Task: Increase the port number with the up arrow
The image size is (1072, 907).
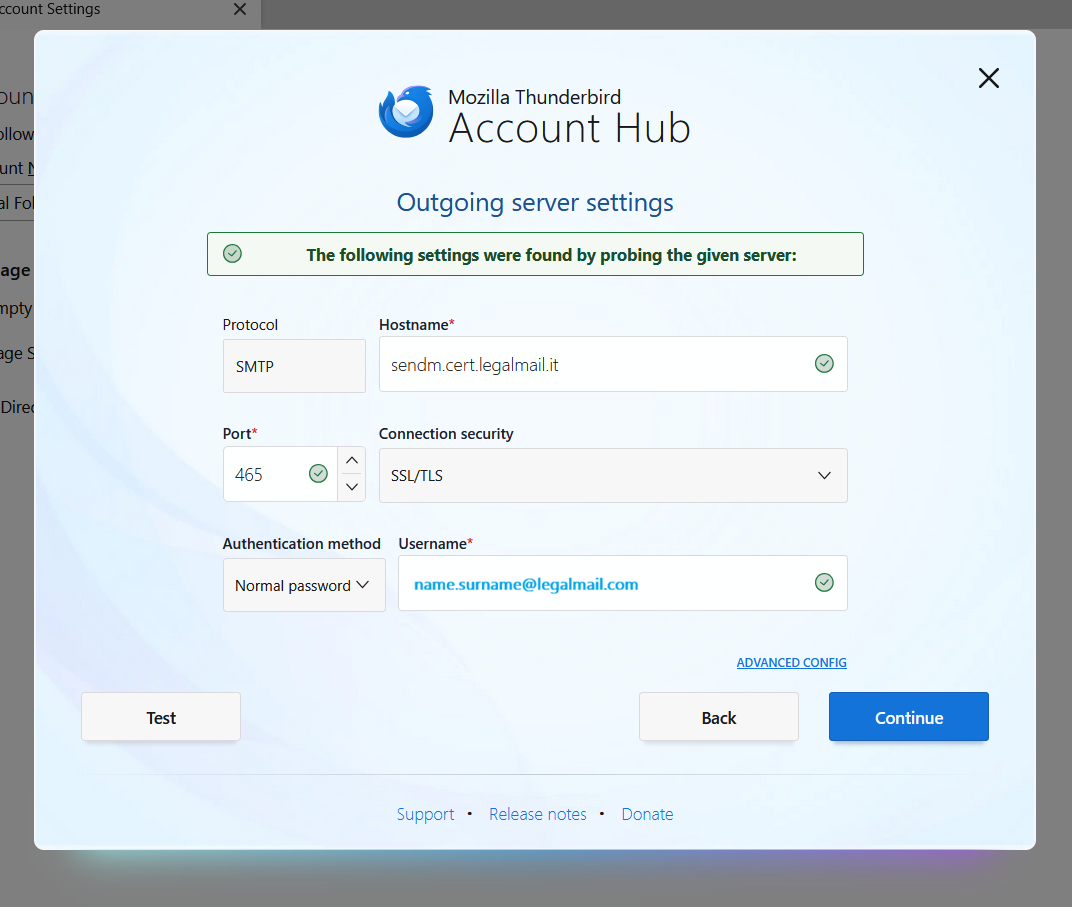Action: click(351, 461)
